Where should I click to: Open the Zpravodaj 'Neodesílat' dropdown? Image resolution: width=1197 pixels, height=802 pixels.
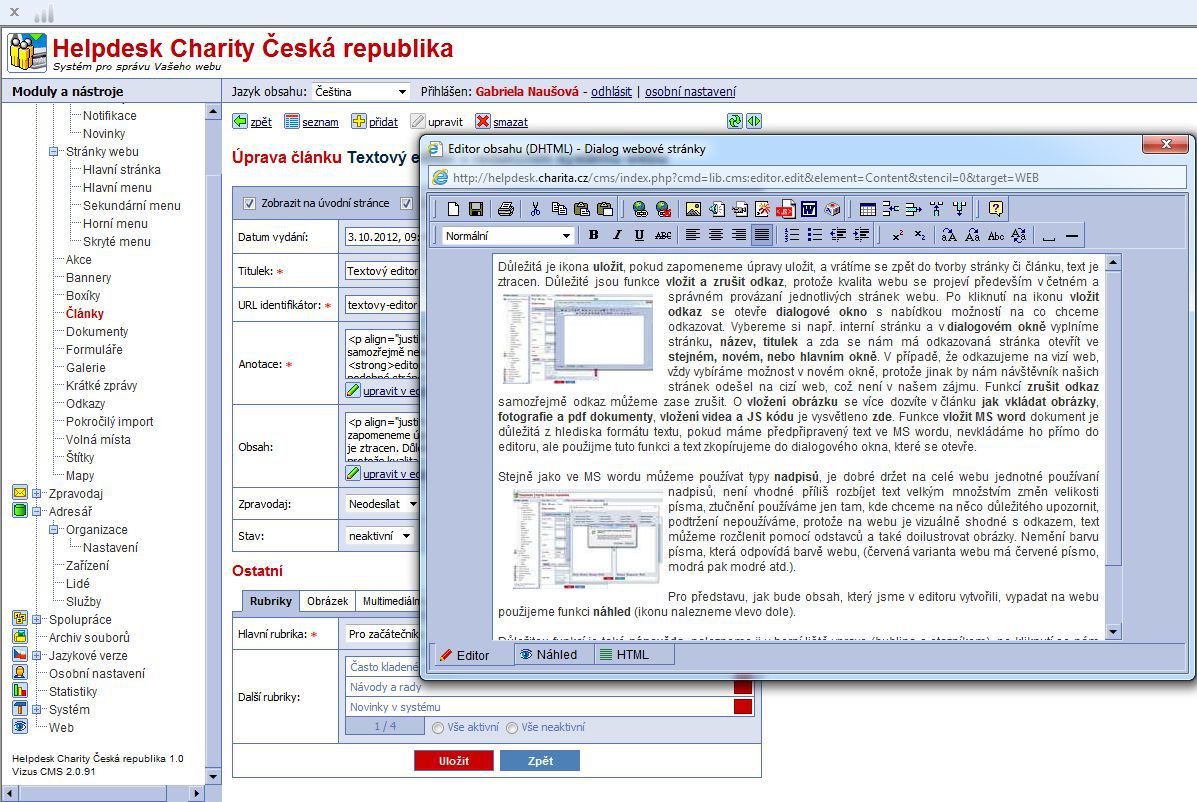(x=382, y=504)
